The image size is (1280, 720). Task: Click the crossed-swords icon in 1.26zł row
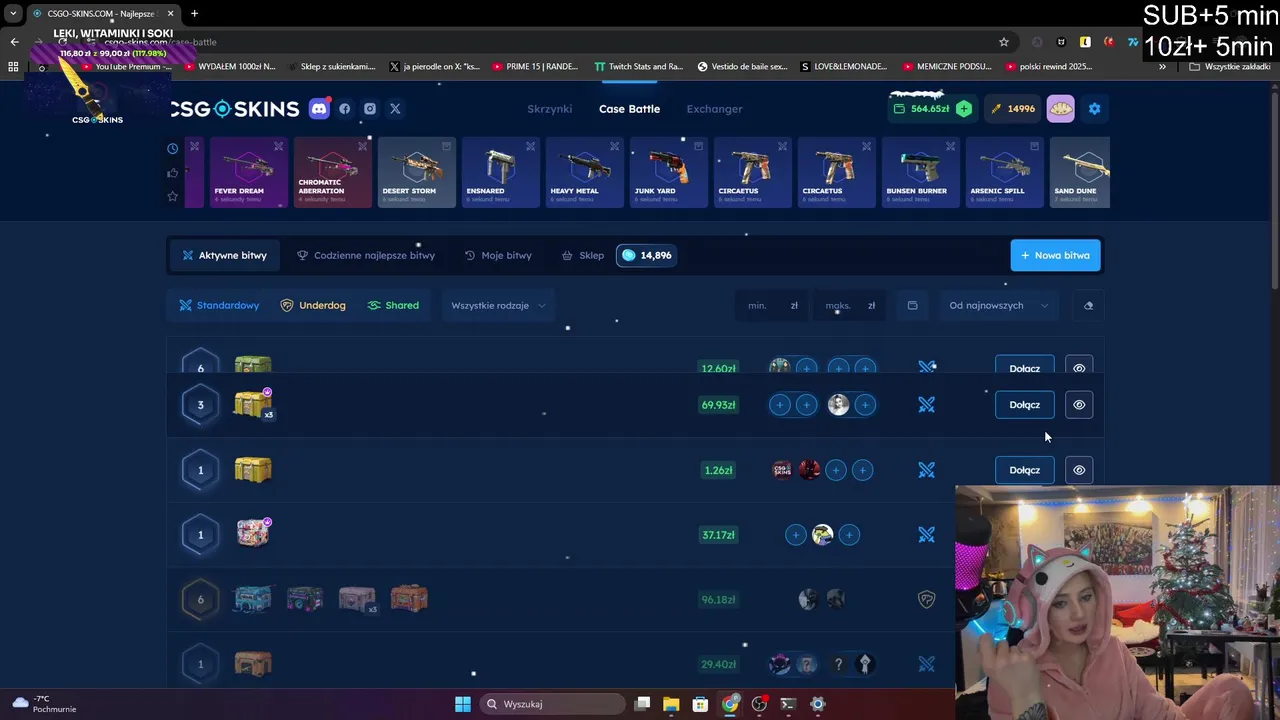coord(927,470)
